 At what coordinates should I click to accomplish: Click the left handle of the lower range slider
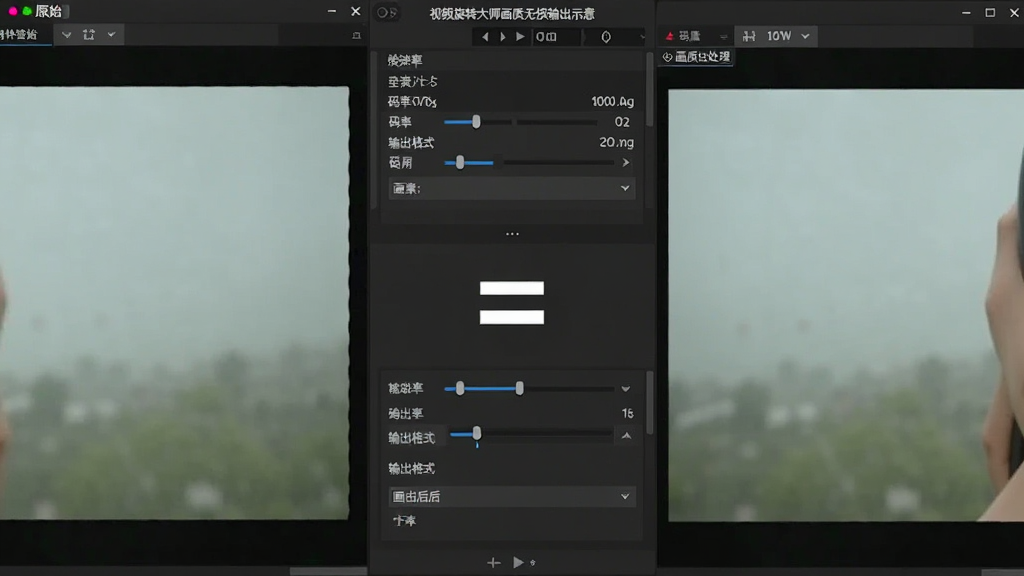pos(460,389)
